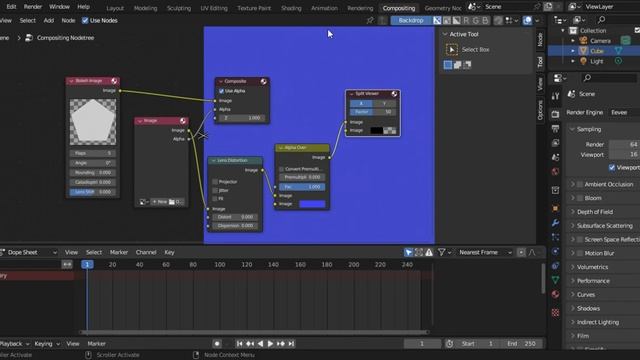Open the World properties tab icon
This screenshot has width=640, height=360.
[555, 171]
